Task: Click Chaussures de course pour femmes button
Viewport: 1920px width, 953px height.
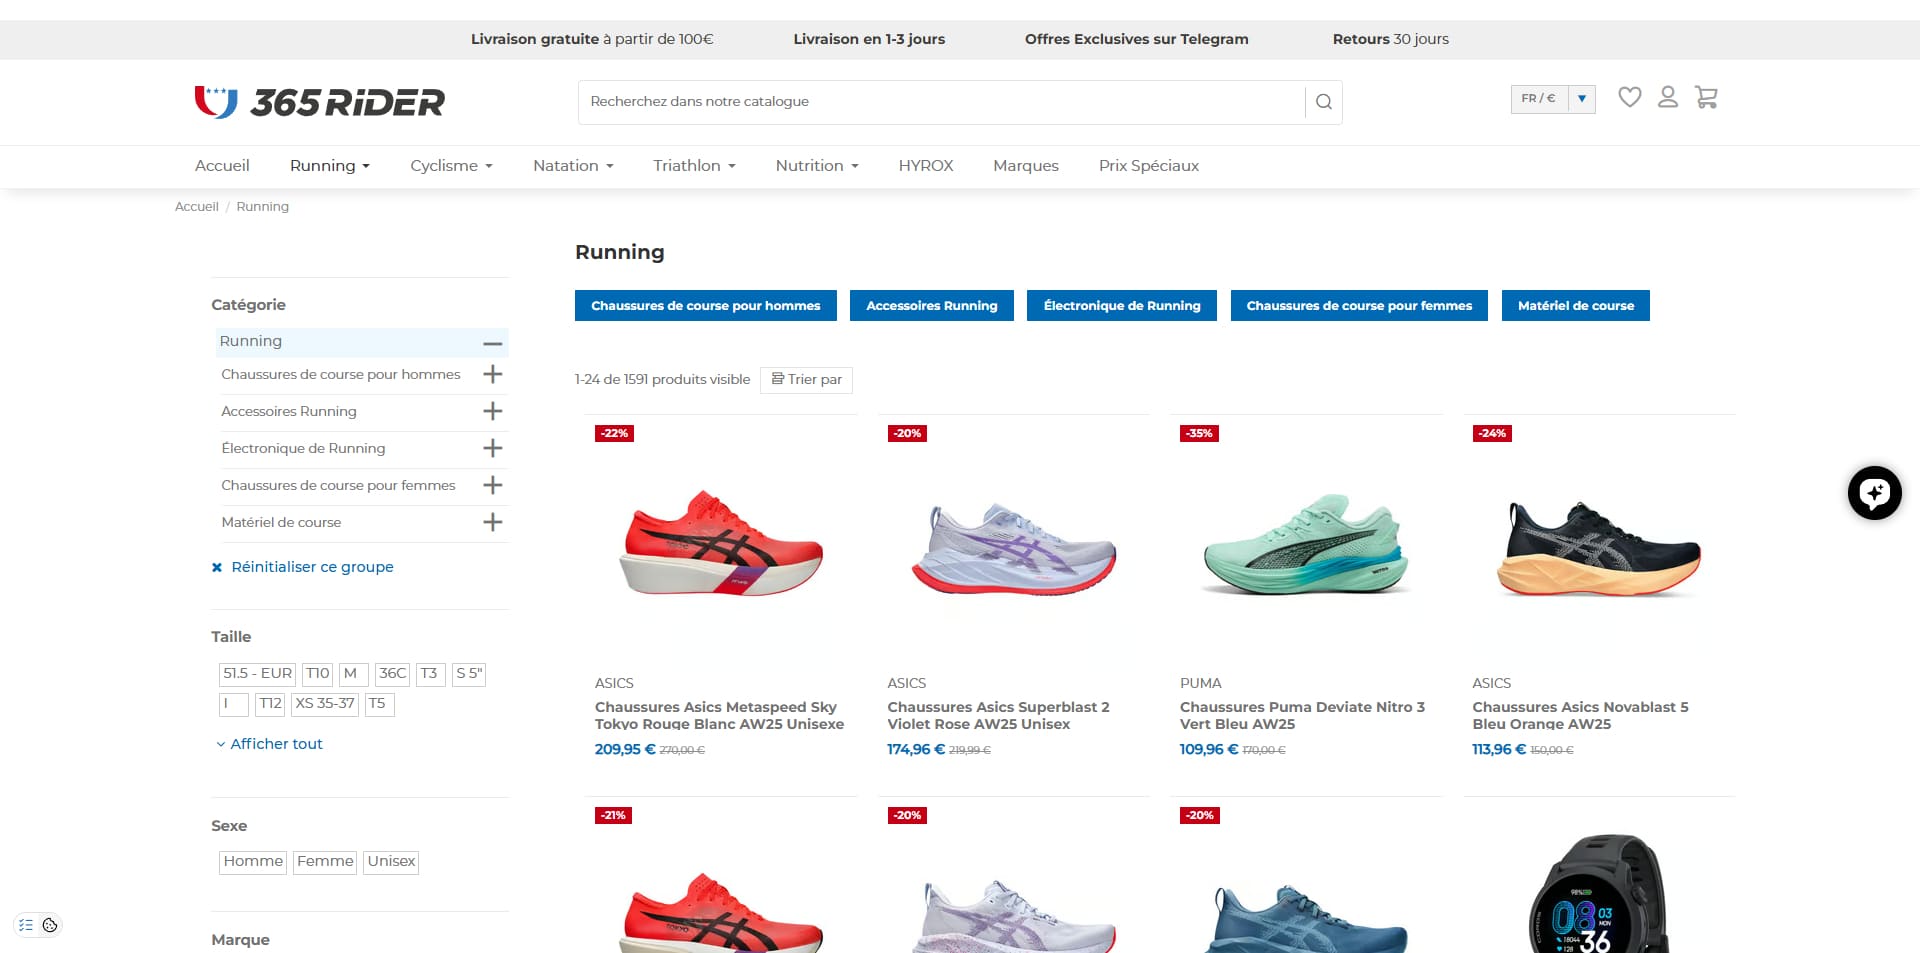Action: pyautogui.click(x=1359, y=306)
